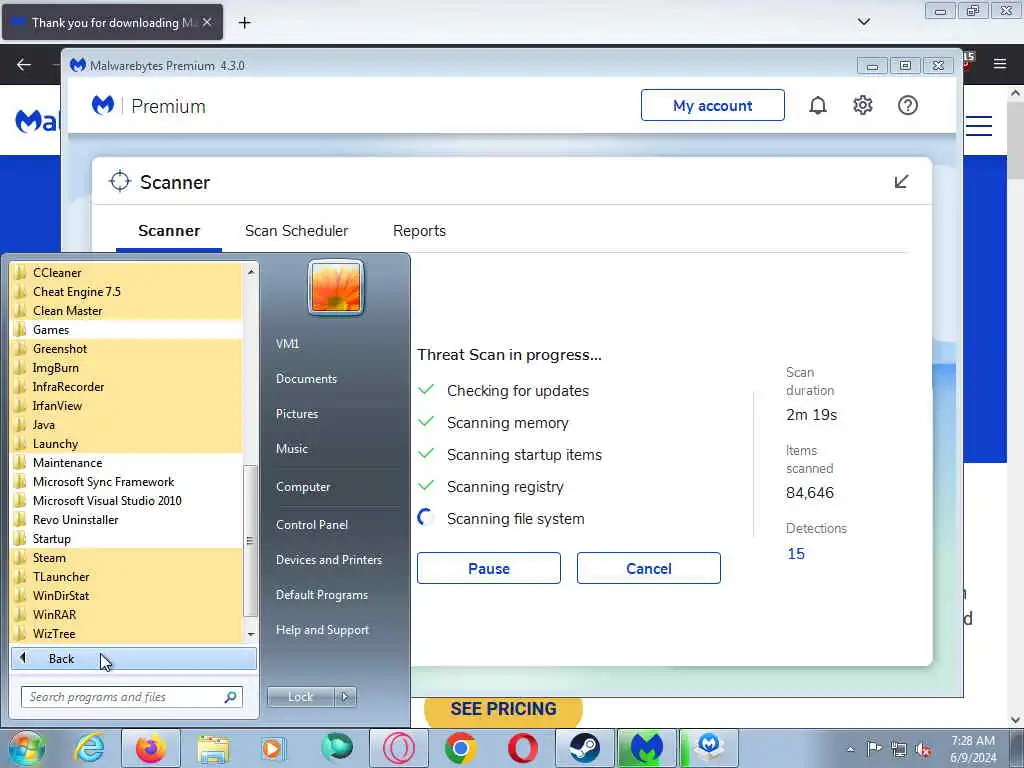Open Control Panel from Start menu

312,524
